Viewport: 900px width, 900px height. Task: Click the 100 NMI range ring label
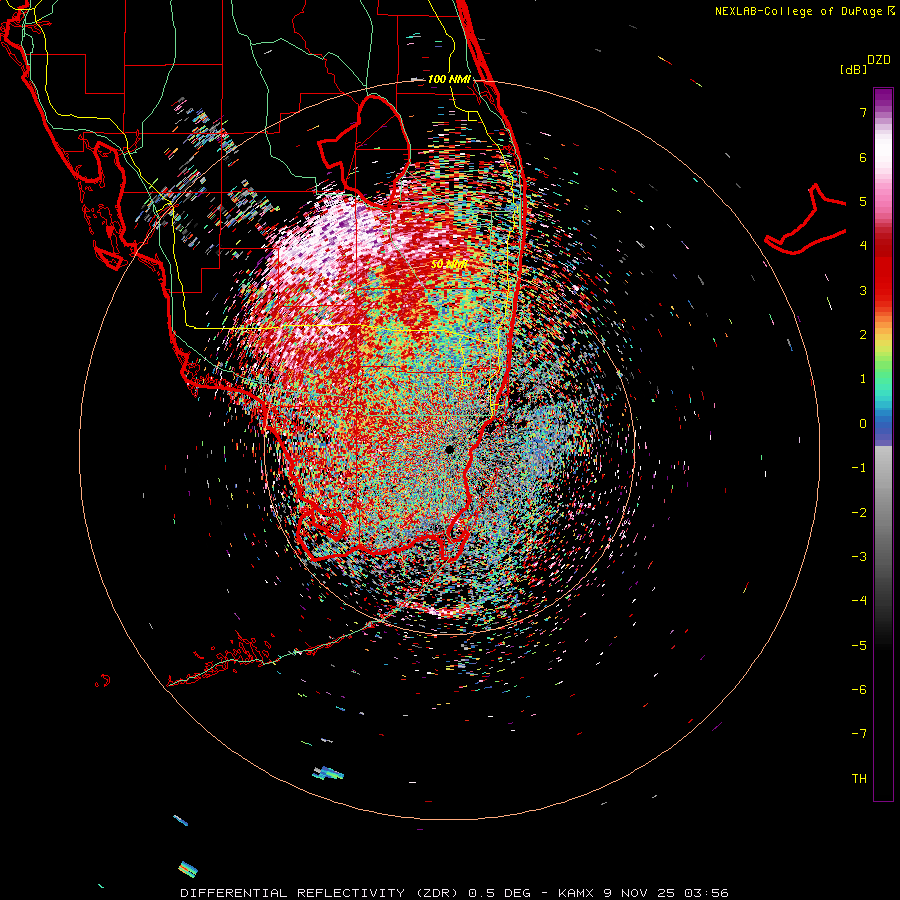449,79
